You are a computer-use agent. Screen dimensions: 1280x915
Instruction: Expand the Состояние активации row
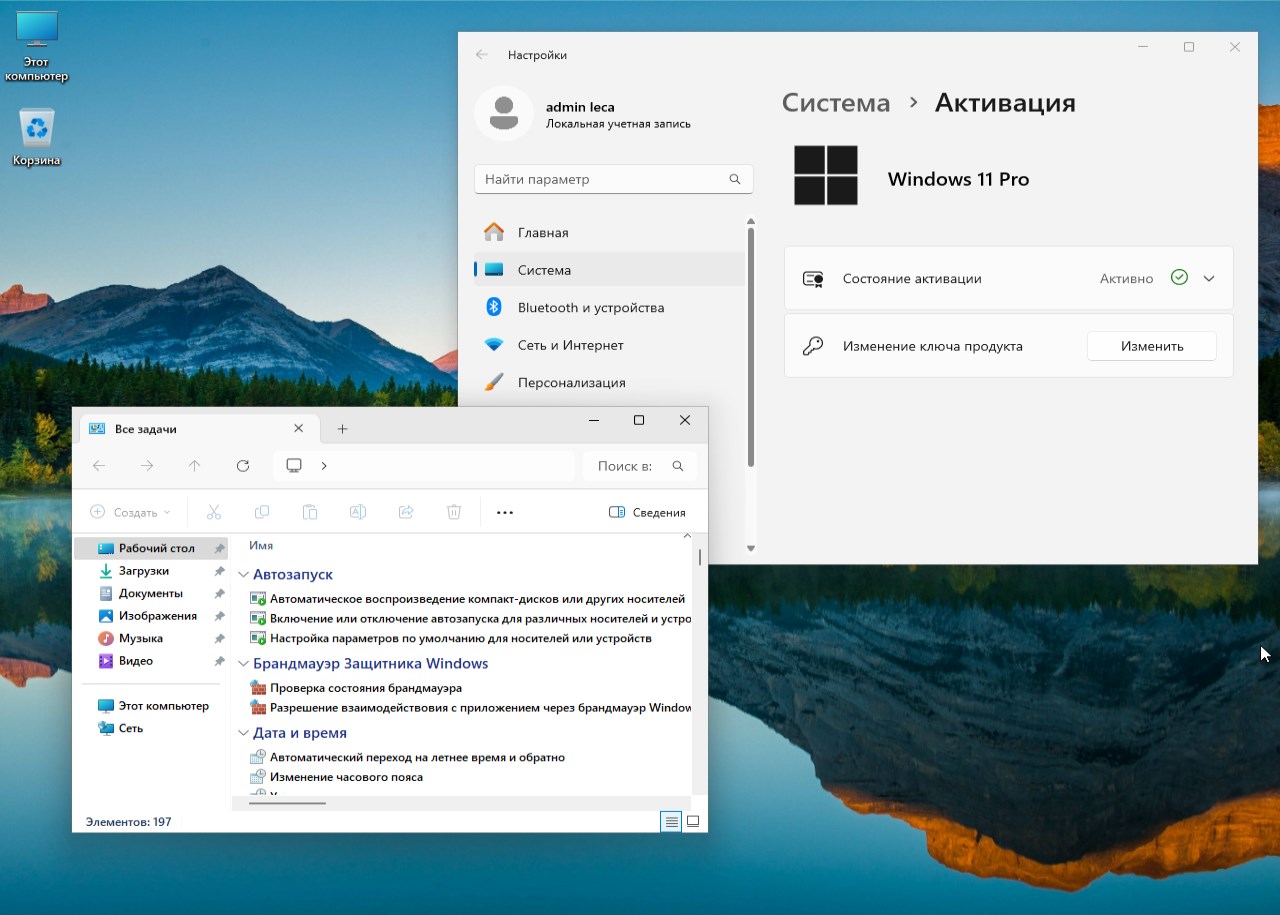click(1209, 279)
